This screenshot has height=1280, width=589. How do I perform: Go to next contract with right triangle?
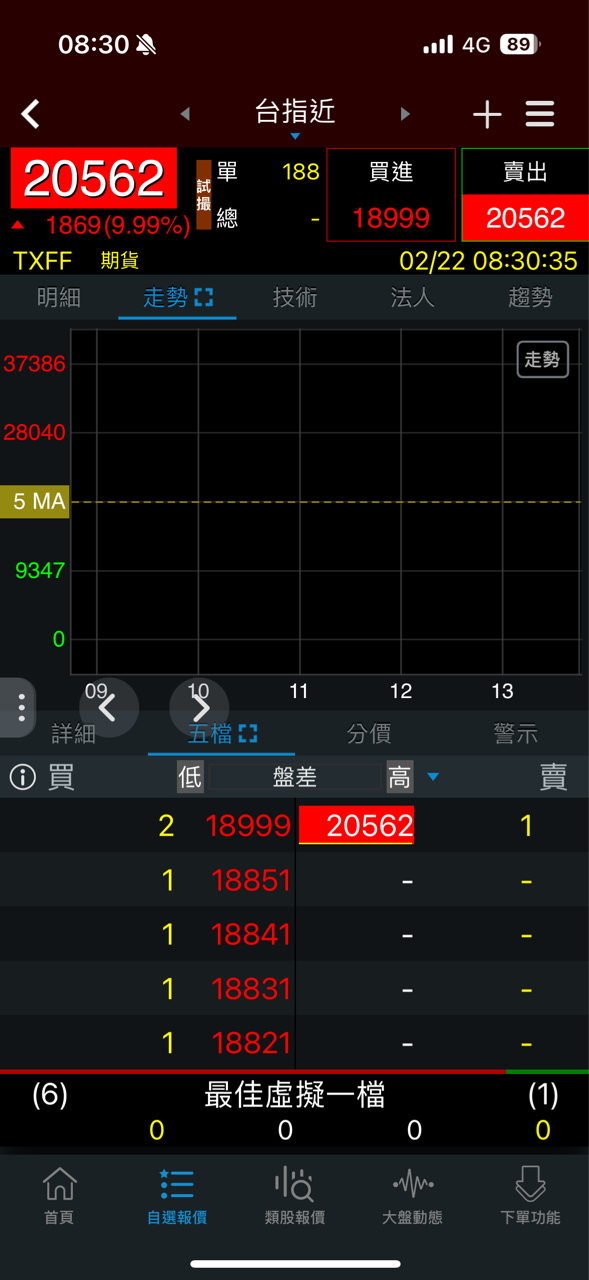click(x=405, y=114)
